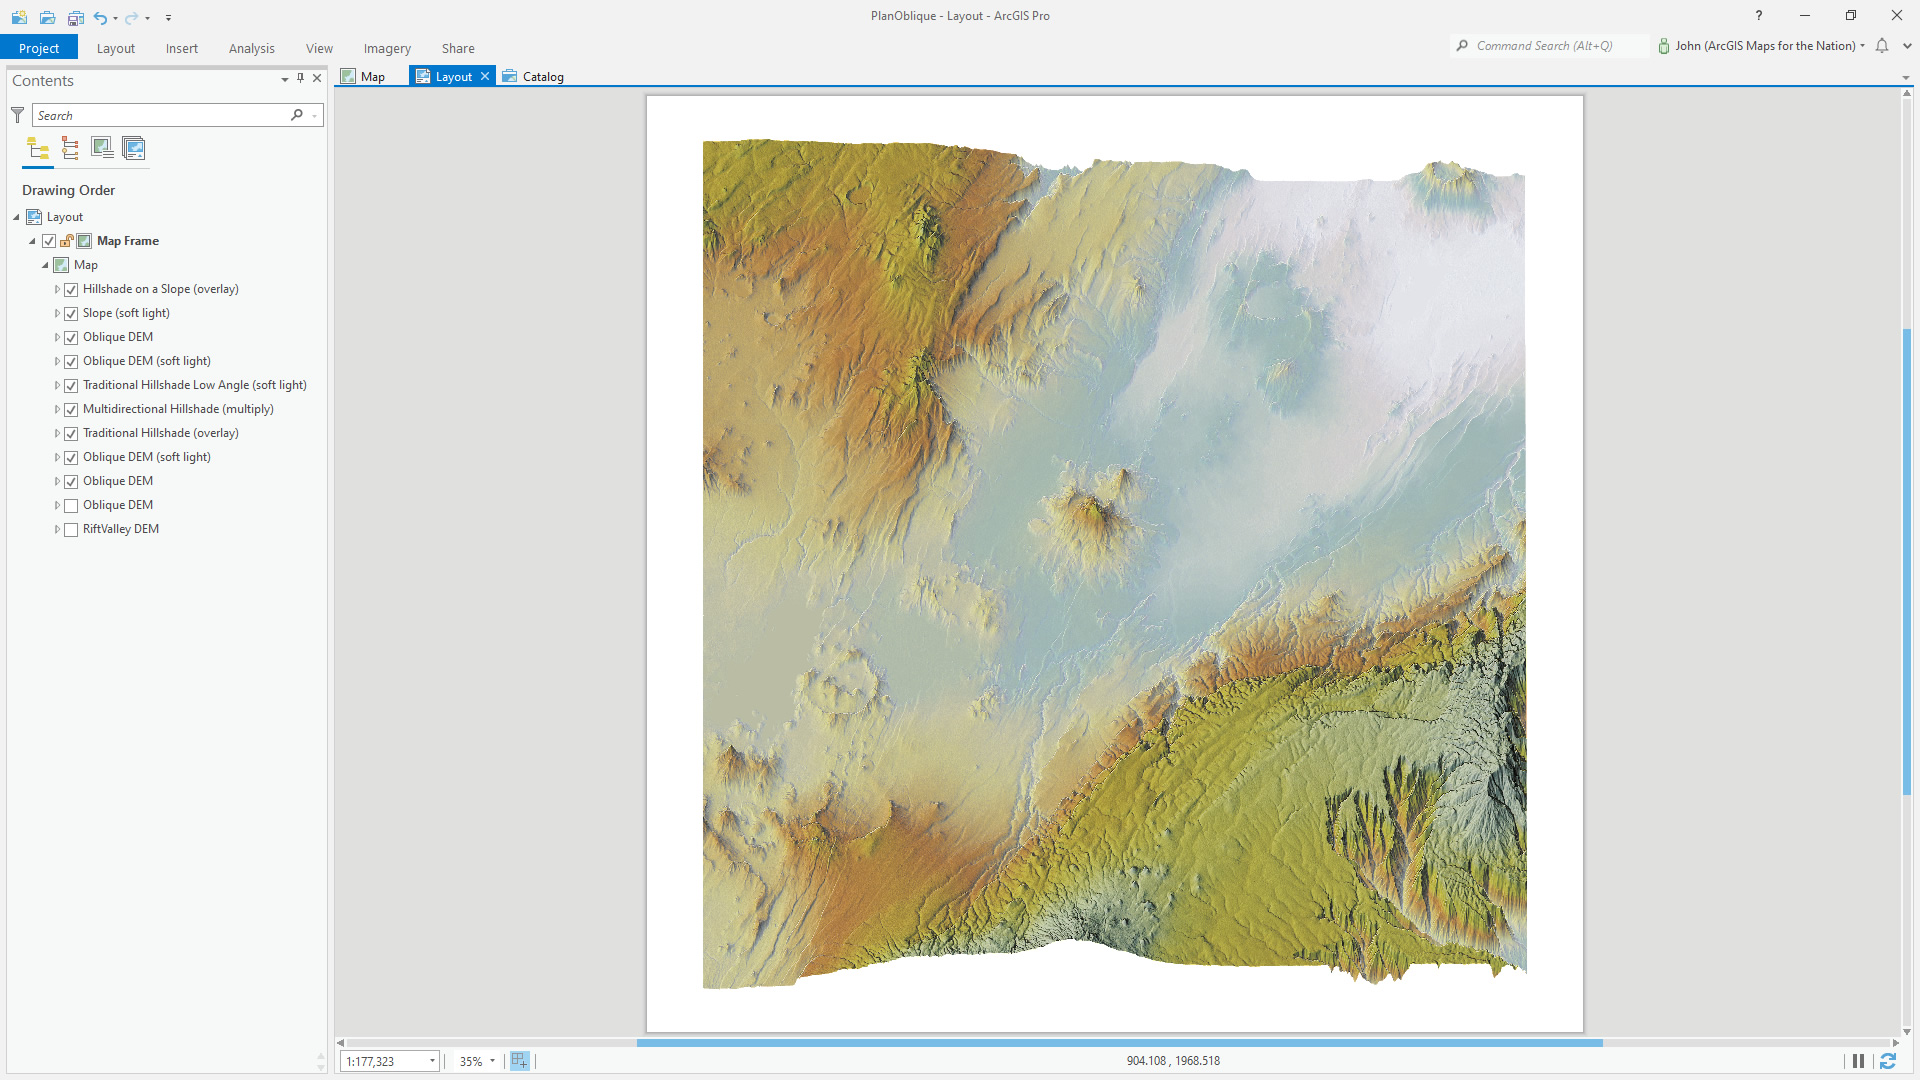
Task: Enable the unchecked Oblique DEM layer
Action: [71, 505]
